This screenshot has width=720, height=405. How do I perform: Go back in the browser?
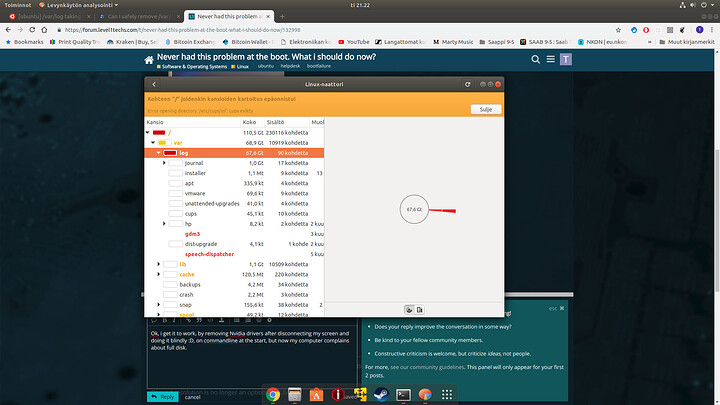pos(8,30)
